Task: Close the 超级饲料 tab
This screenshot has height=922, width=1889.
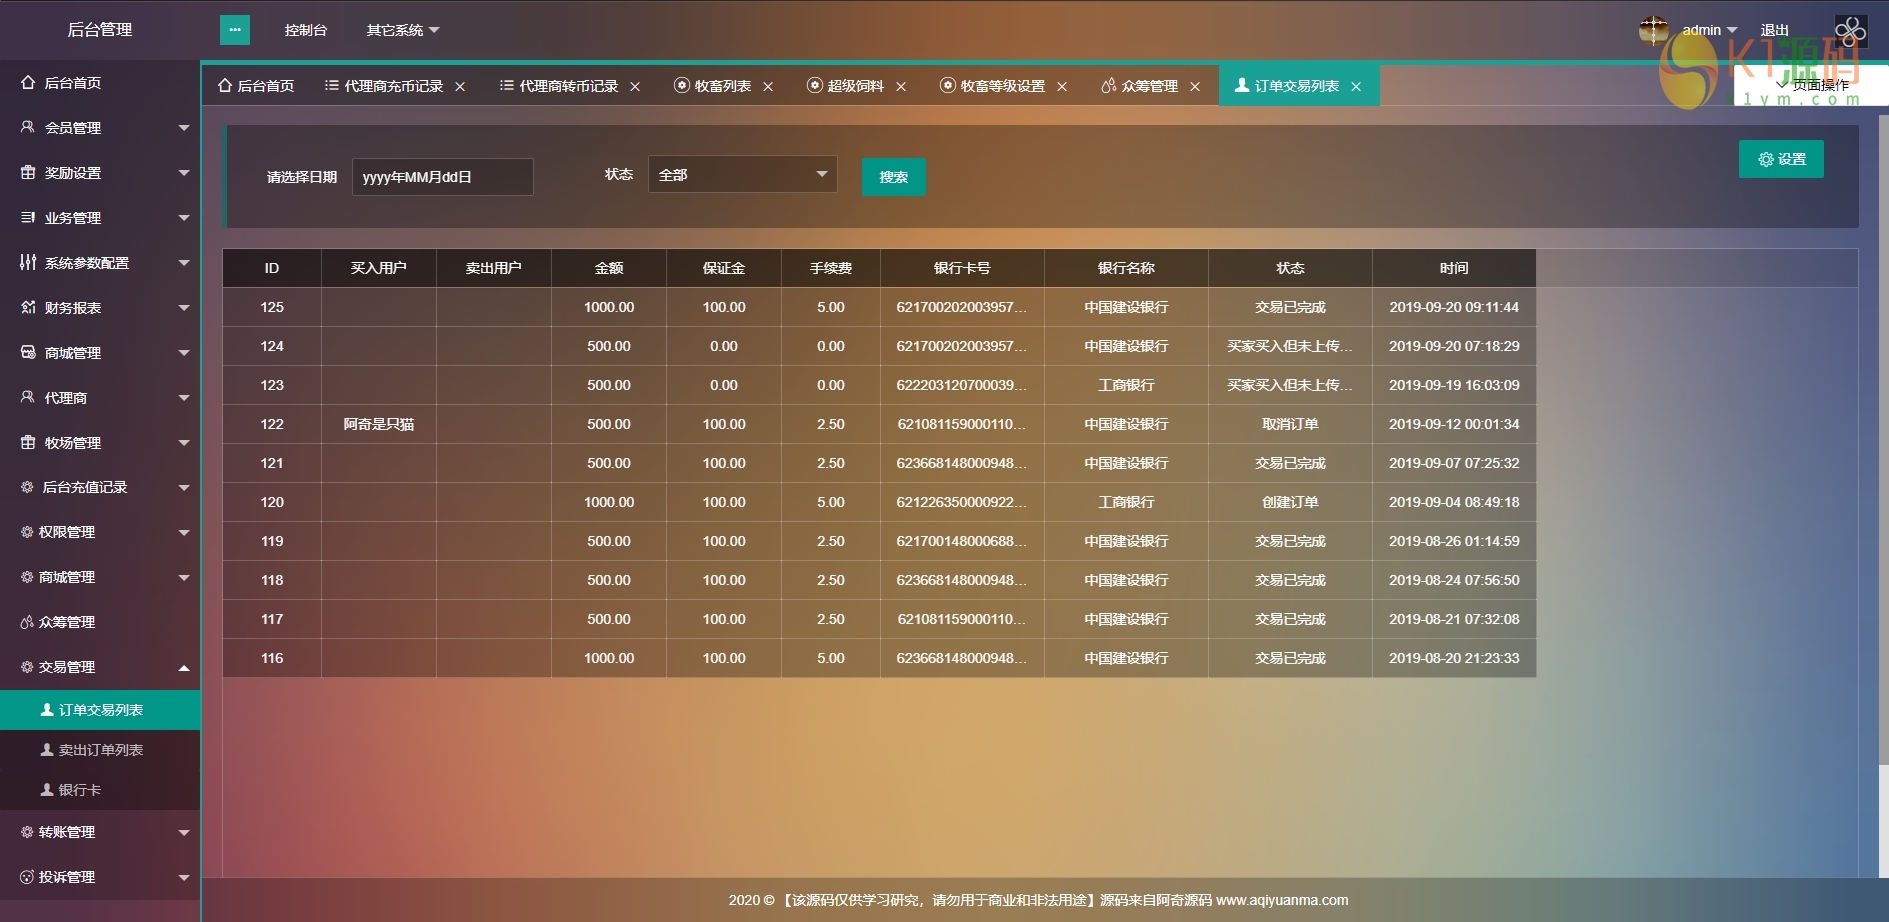Action: click(901, 87)
